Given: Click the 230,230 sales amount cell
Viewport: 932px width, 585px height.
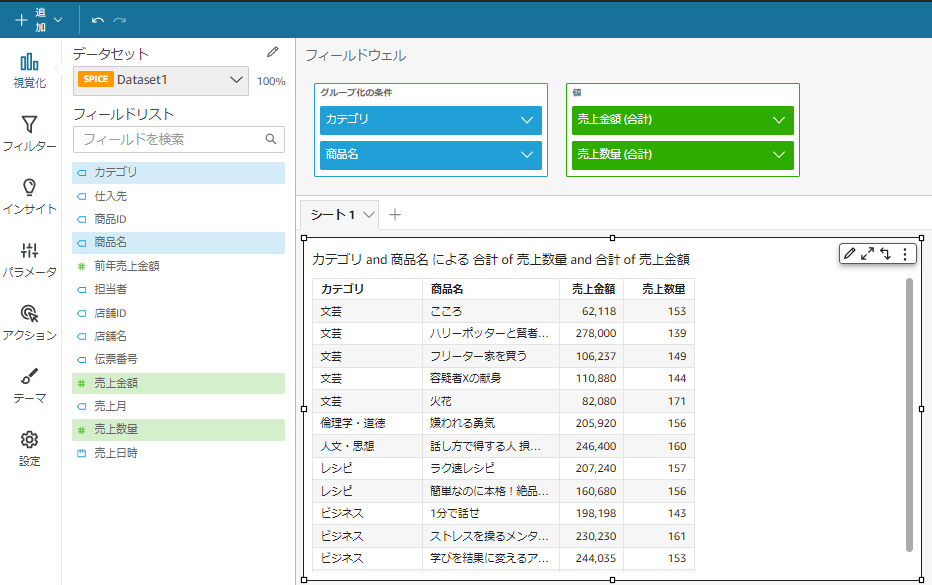Looking at the screenshot, I should [x=591, y=536].
